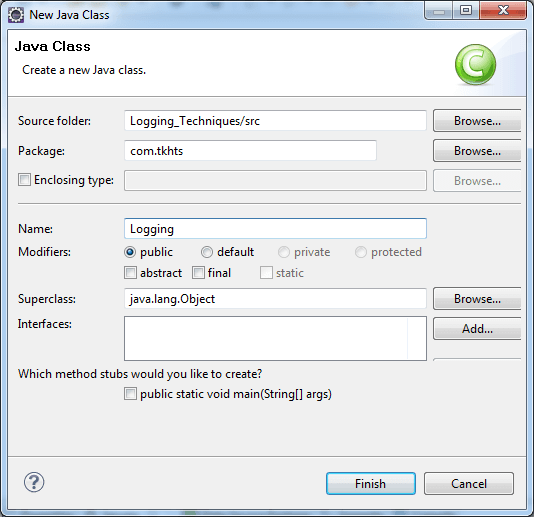Click the Superclass java.lang.Object field
The height and width of the screenshot is (517, 534).
(x=275, y=299)
